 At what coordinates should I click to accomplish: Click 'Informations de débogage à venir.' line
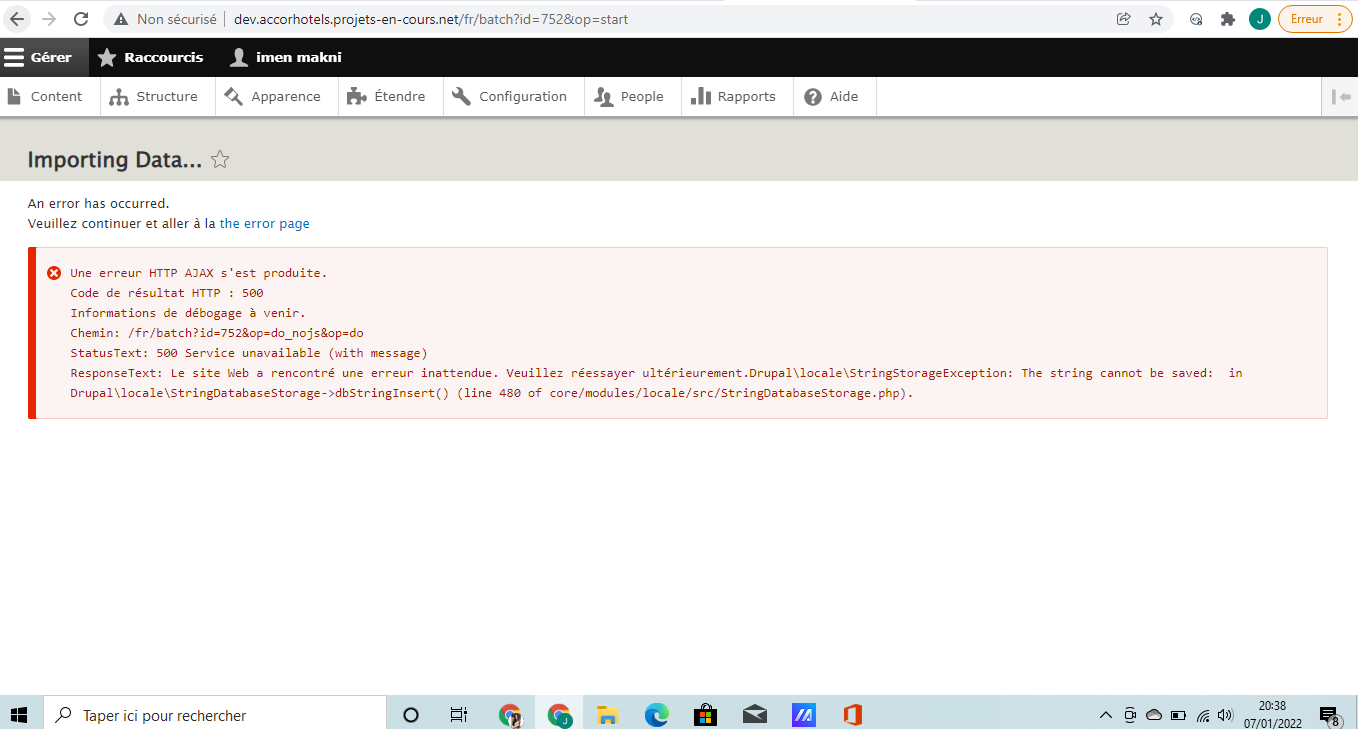[x=188, y=313]
